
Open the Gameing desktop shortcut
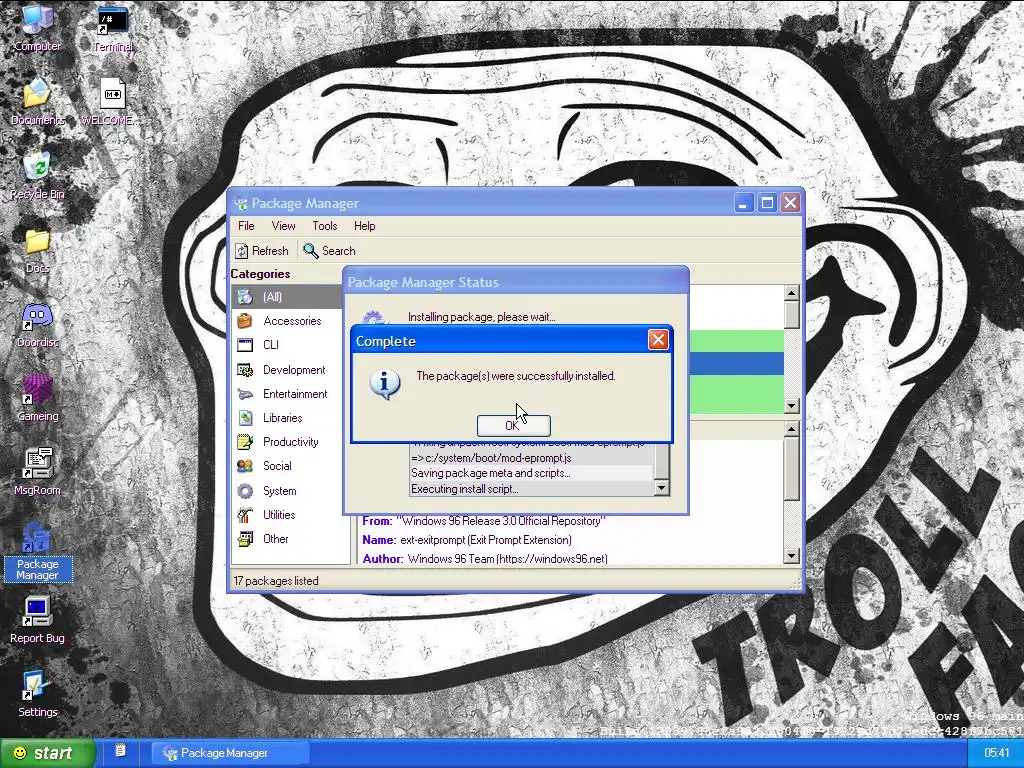click(37, 398)
